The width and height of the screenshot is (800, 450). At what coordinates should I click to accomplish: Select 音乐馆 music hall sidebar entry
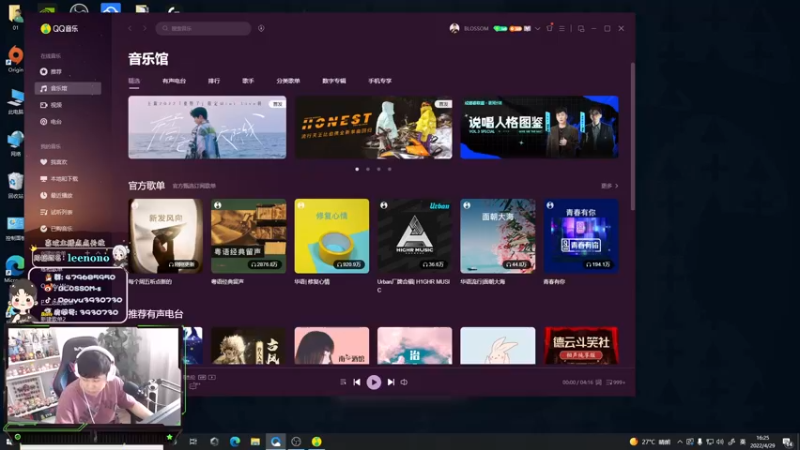coord(68,88)
